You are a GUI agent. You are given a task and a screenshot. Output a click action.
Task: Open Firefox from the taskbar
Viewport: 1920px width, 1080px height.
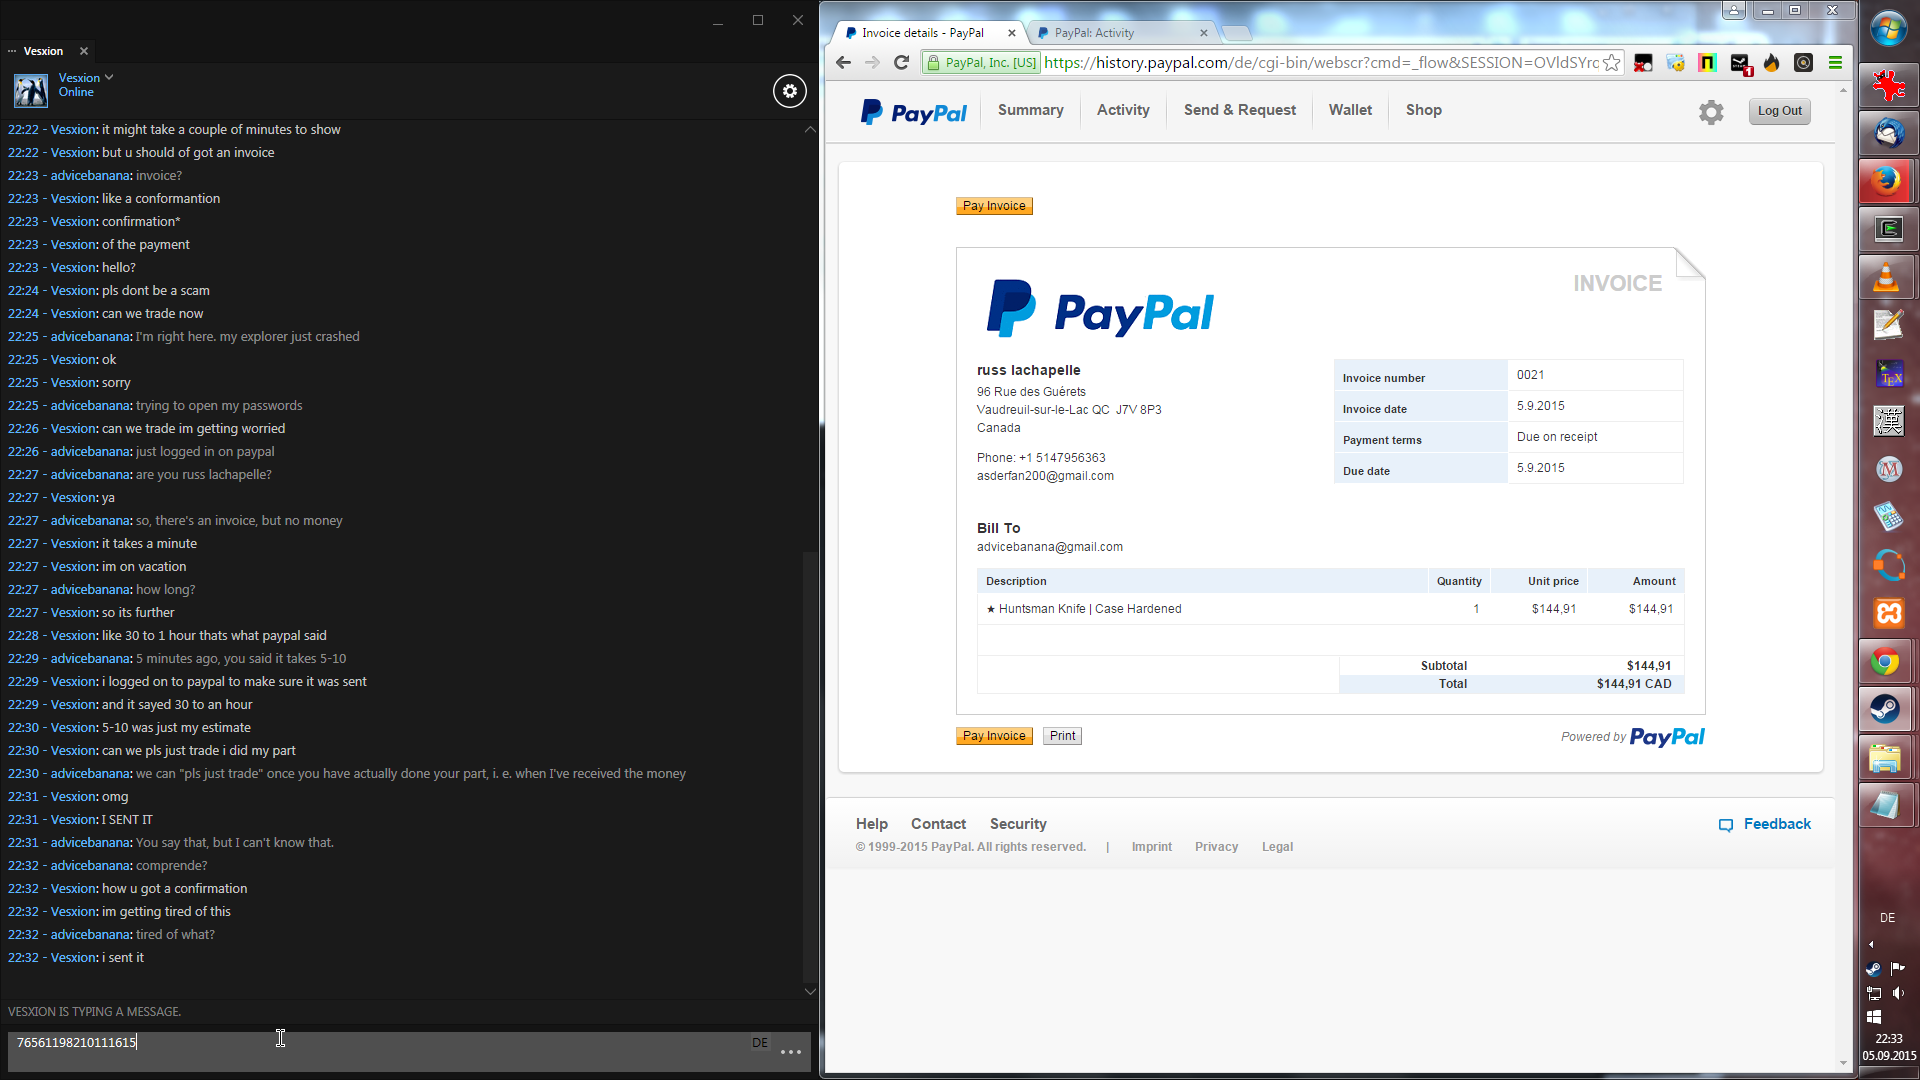[x=1887, y=181]
